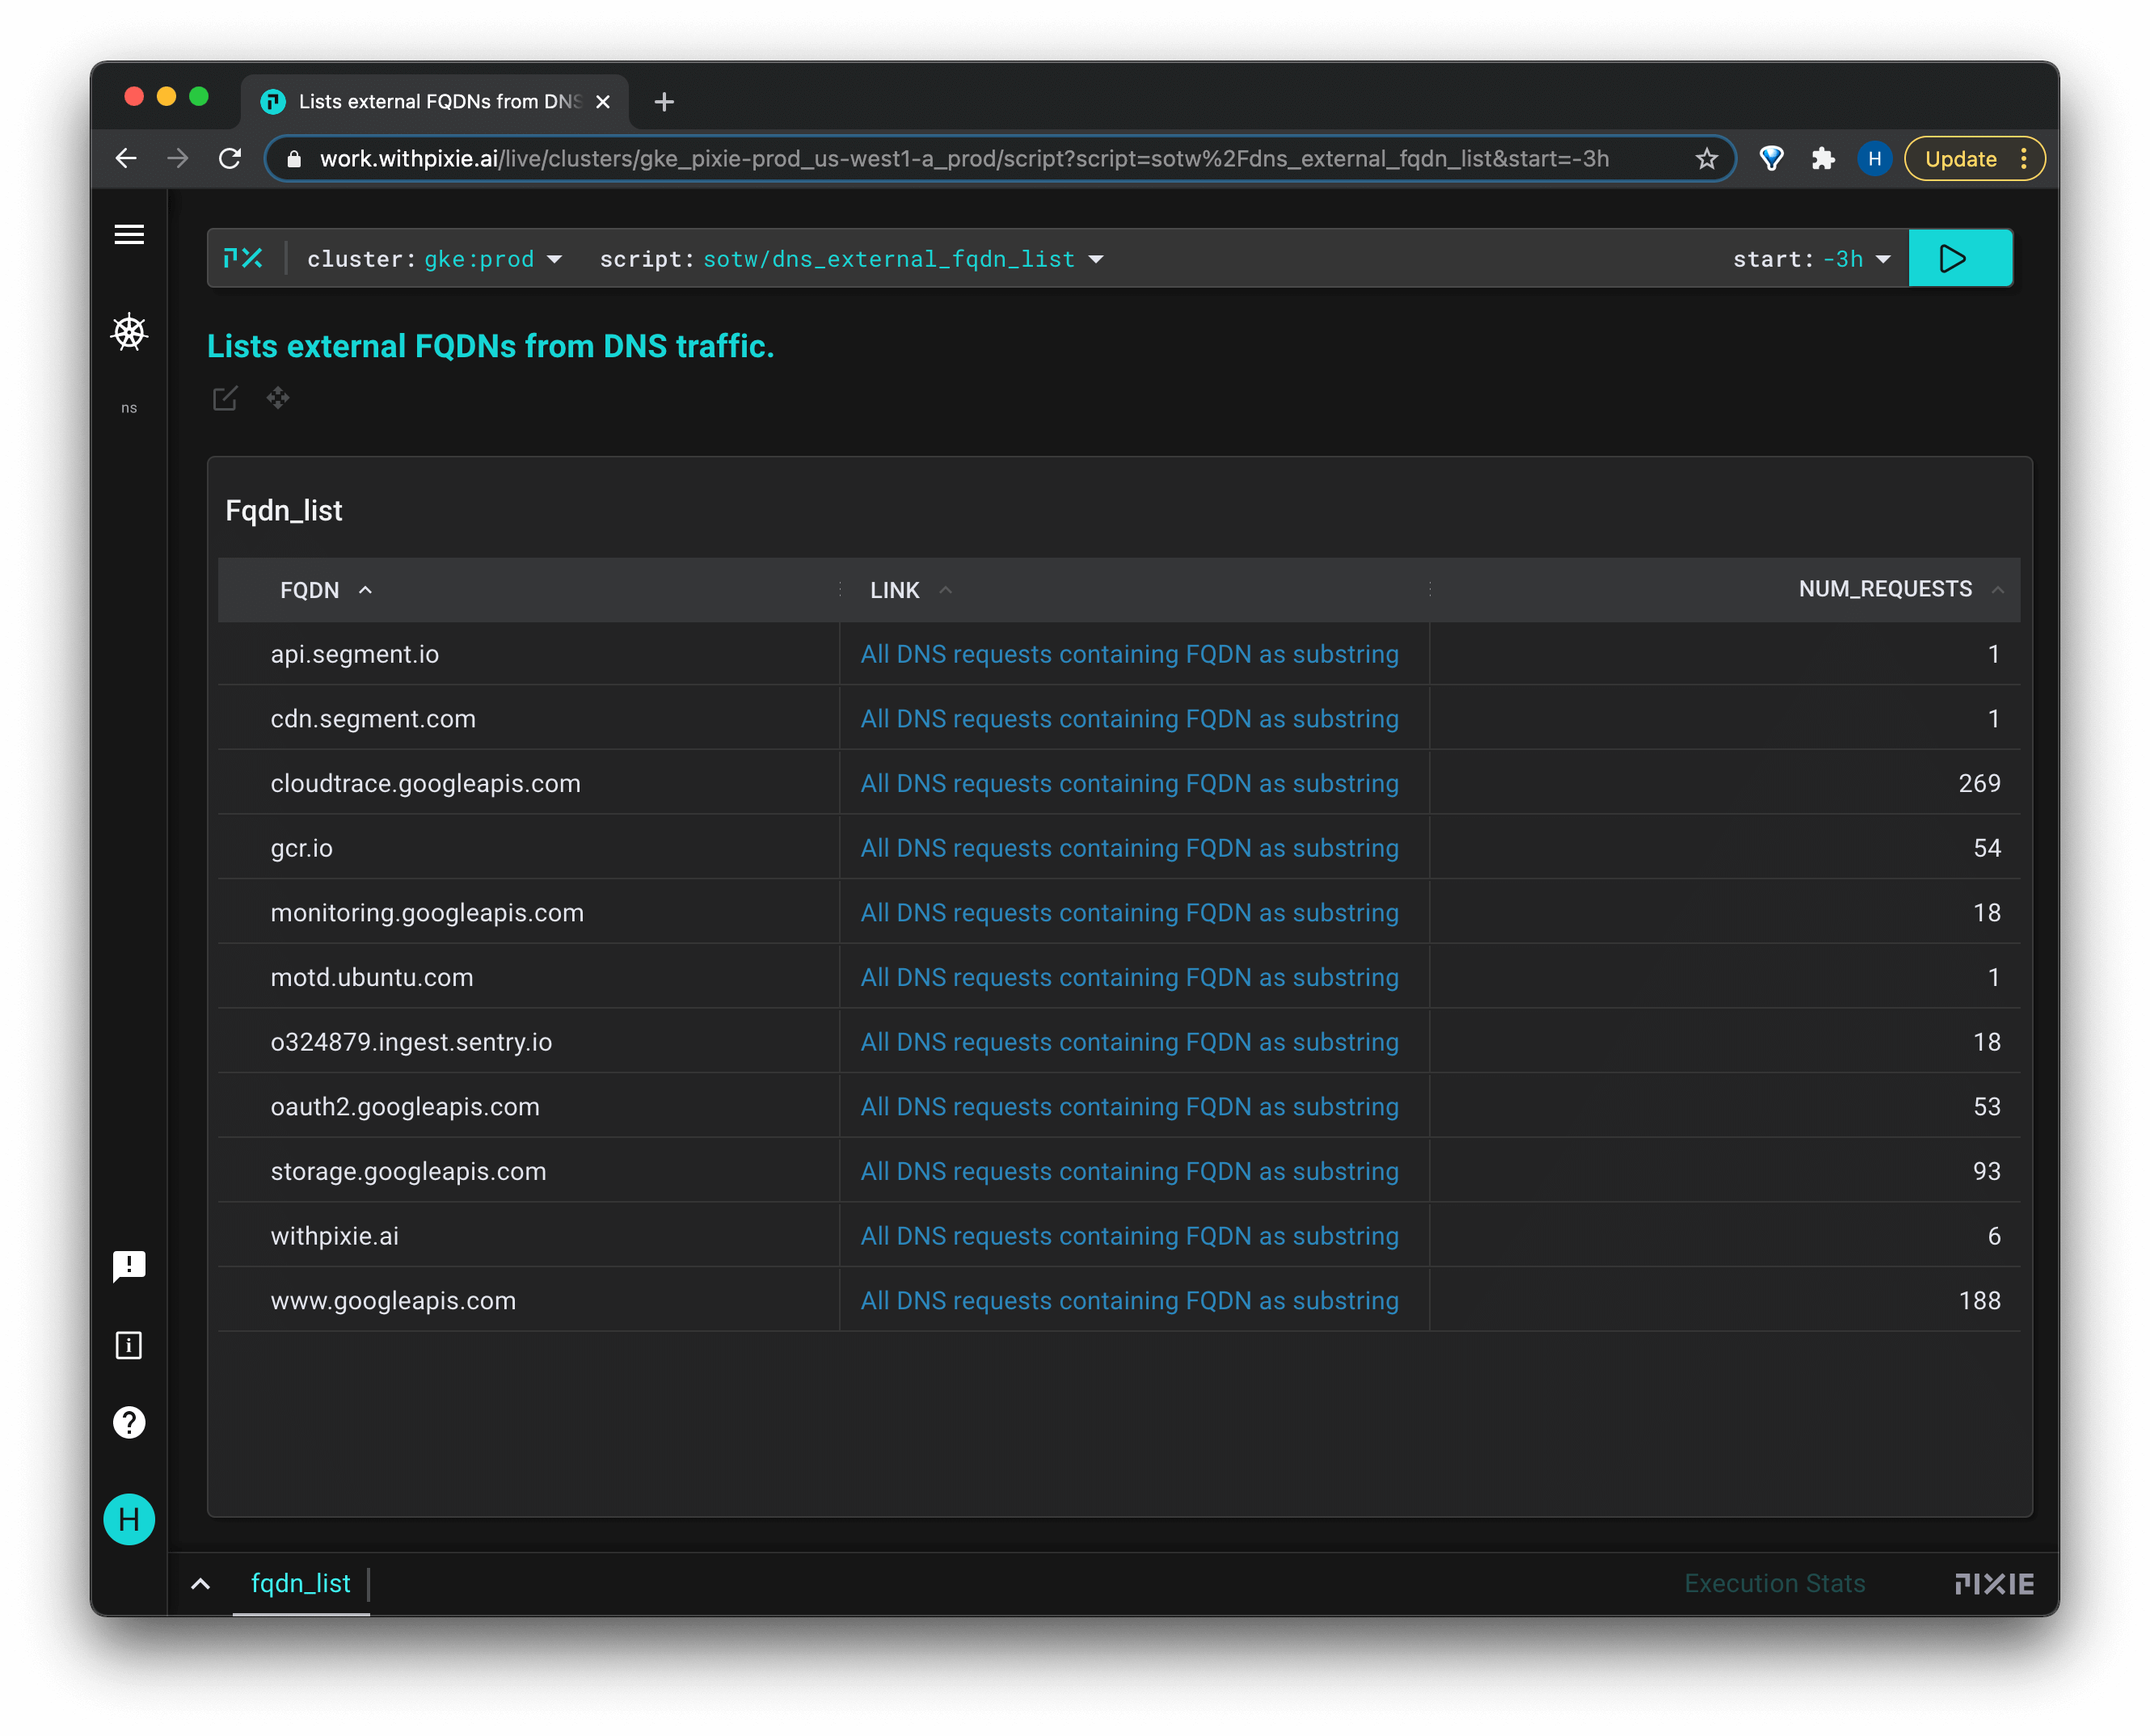Toggle sort on the FQDN column

click(310, 590)
